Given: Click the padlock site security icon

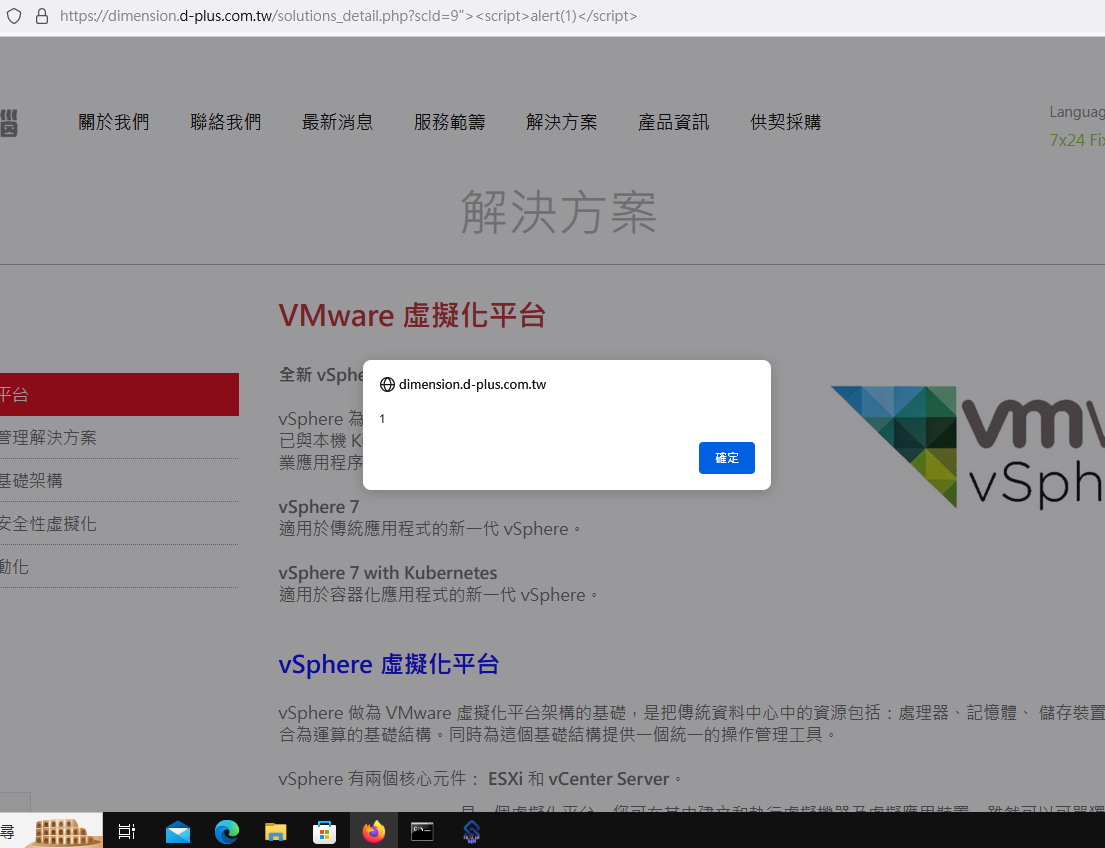Looking at the screenshot, I should click(42, 16).
